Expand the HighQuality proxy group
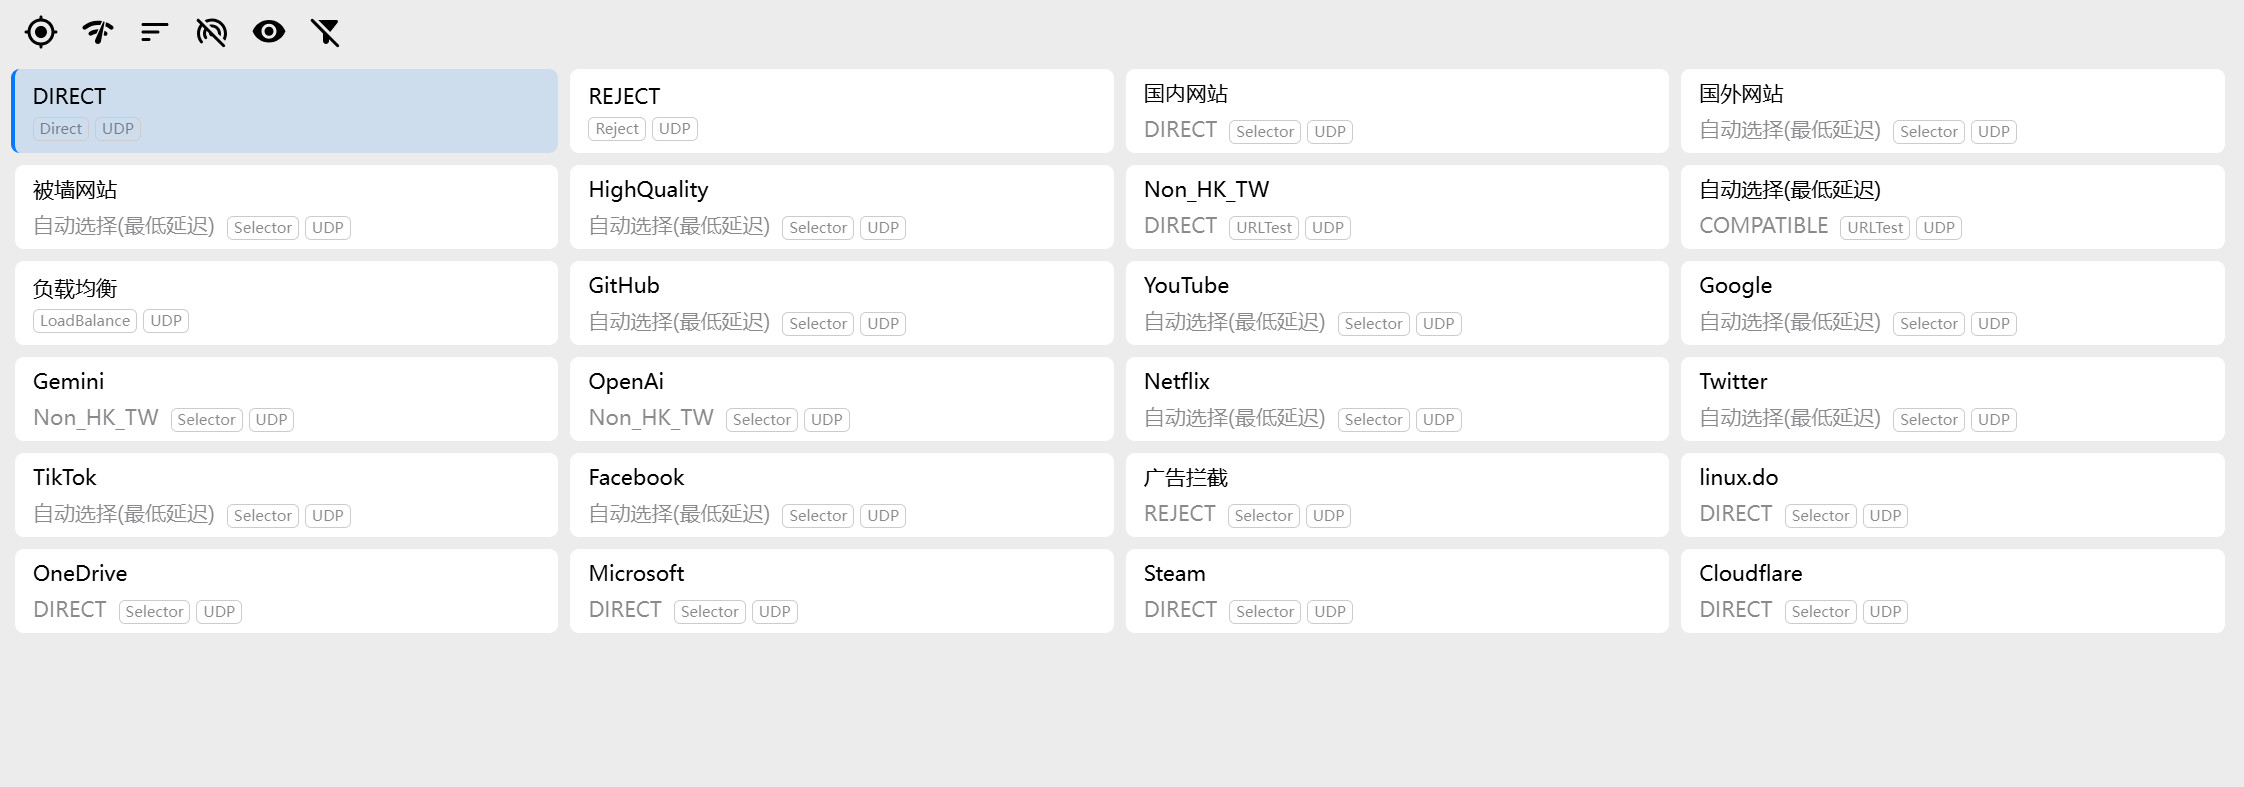Viewport: 2244px width, 787px height. coord(841,207)
